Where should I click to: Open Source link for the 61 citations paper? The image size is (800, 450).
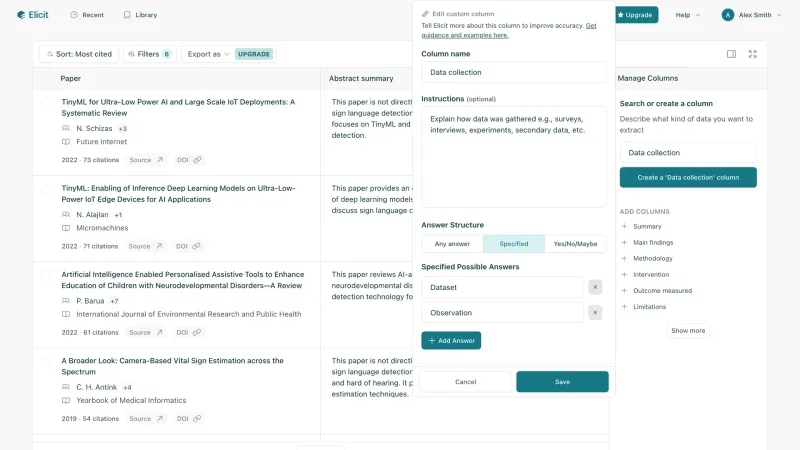click(146, 332)
